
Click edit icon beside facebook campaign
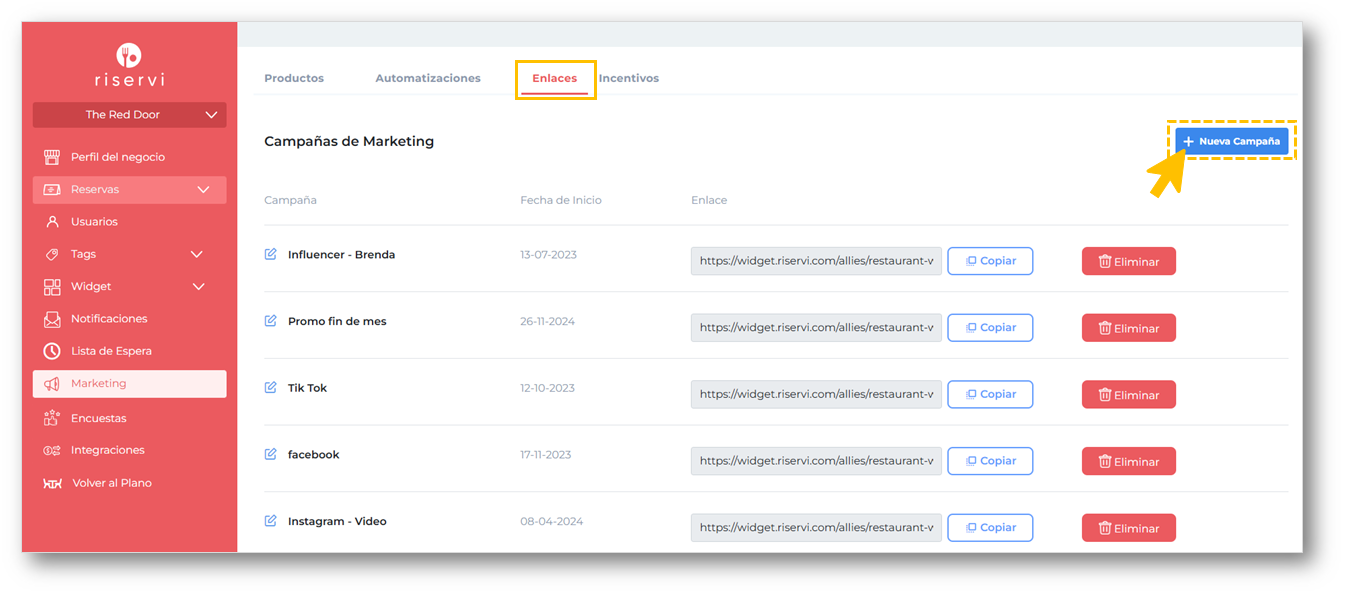point(270,455)
